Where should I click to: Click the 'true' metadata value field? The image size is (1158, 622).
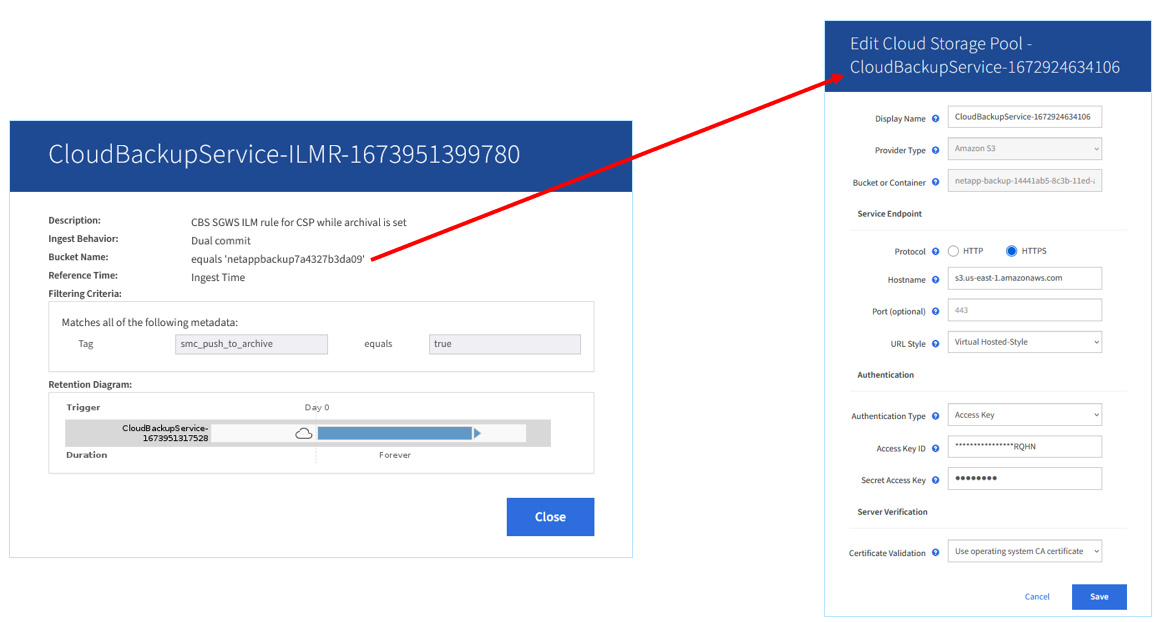(x=504, y=344)
